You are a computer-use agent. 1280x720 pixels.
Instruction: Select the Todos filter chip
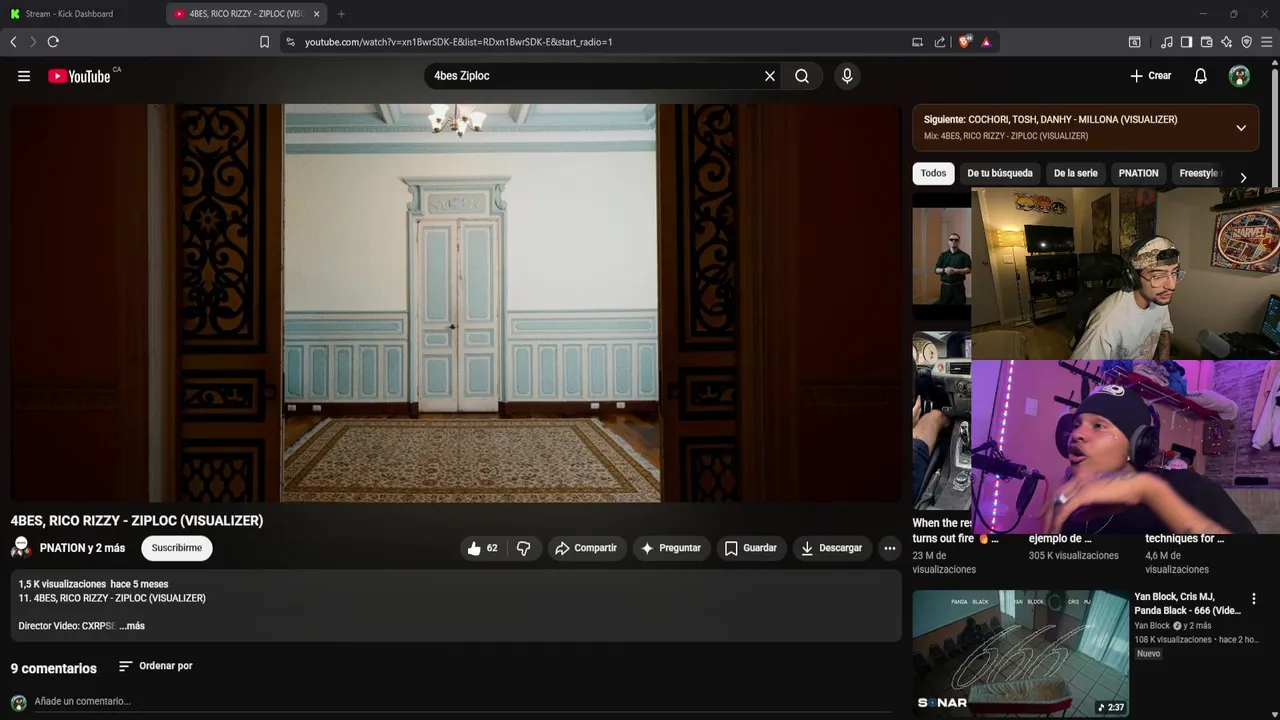coord(933,173)
